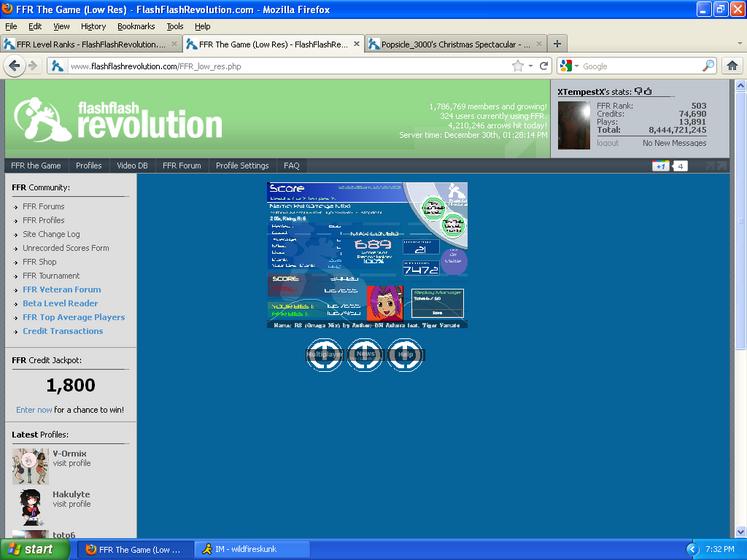Close the Popsicle_3000's Christmas Spectacular tab
Viewport: 747px width, 560px height.
click(x=539, y=44)
